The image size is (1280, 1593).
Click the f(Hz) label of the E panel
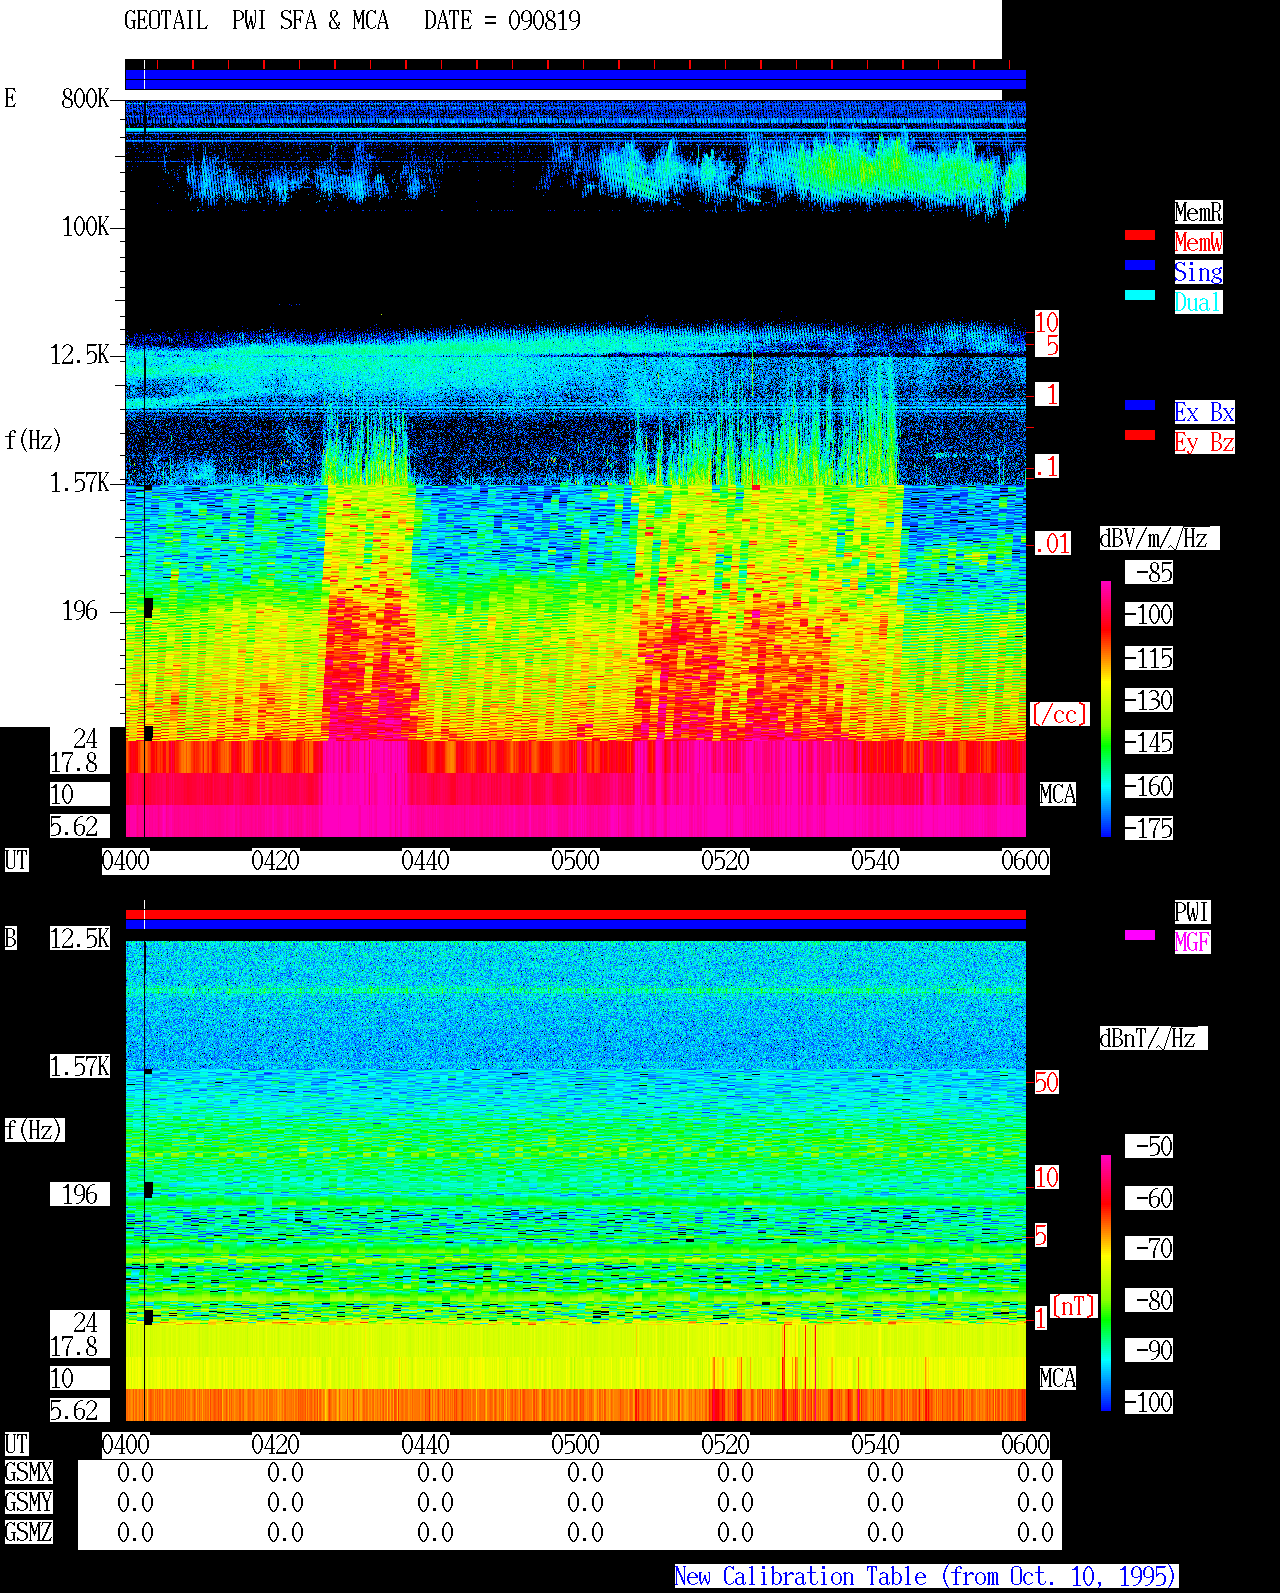(33, 440)
